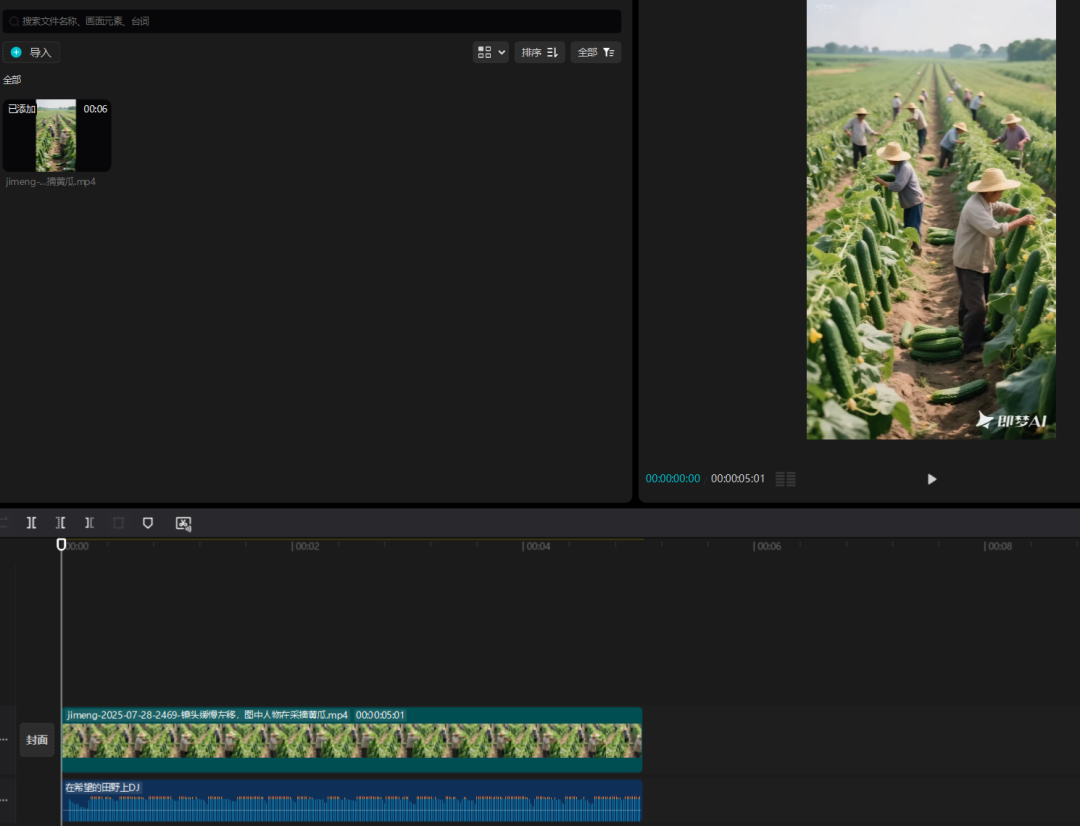This screenshot has width=1080, height=826.
Task: Select the 全部 category label in media panel
Action: click(x=12, y=80)
